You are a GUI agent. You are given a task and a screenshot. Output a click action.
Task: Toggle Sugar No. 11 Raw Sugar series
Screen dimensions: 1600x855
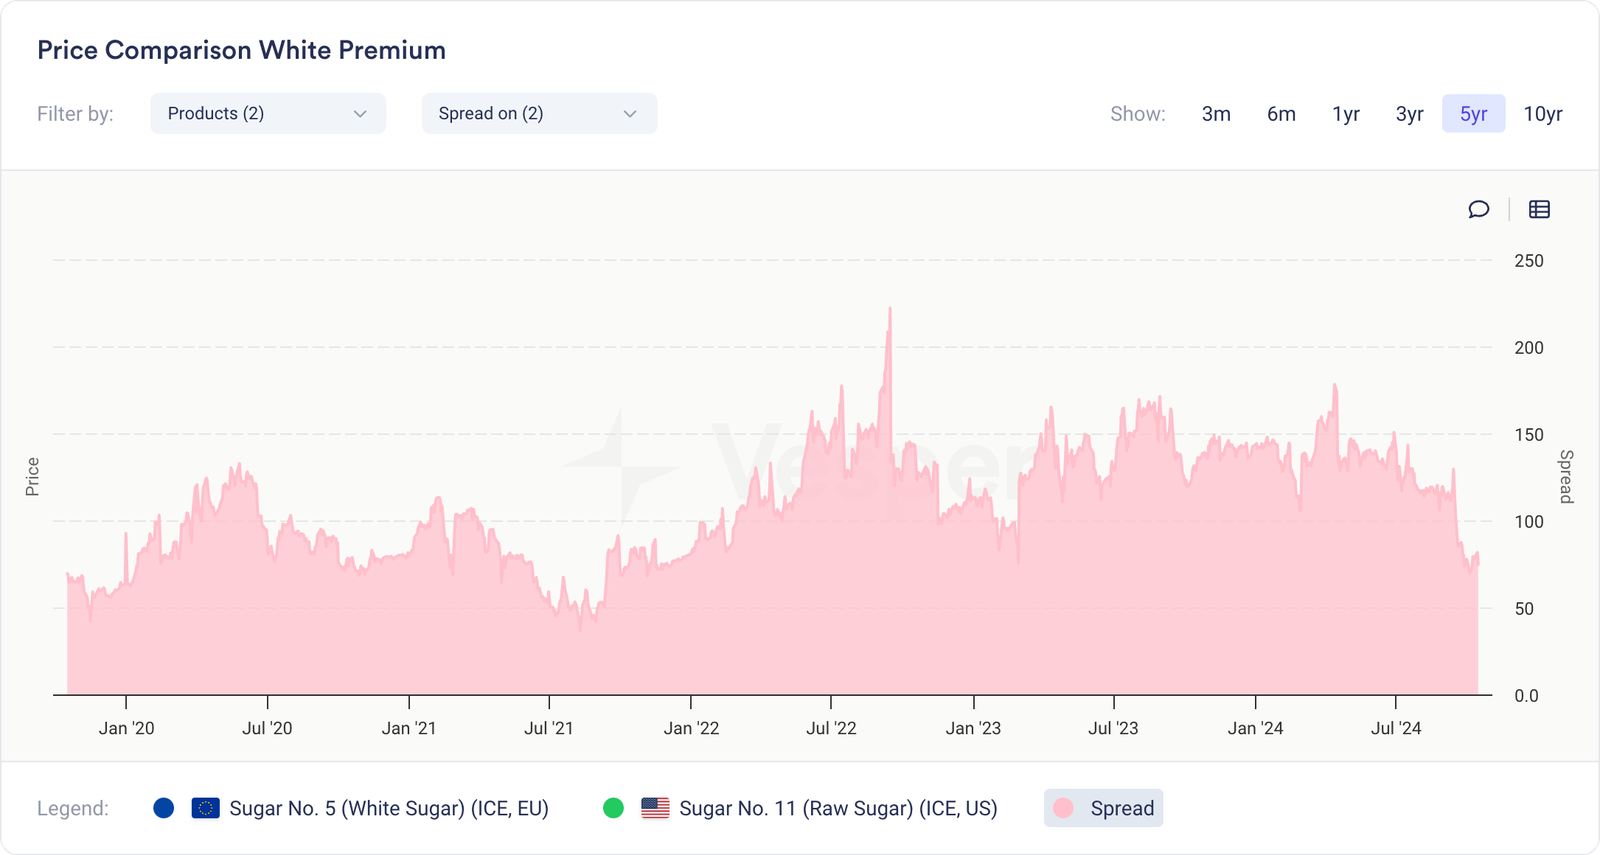[x=837, y=808]
